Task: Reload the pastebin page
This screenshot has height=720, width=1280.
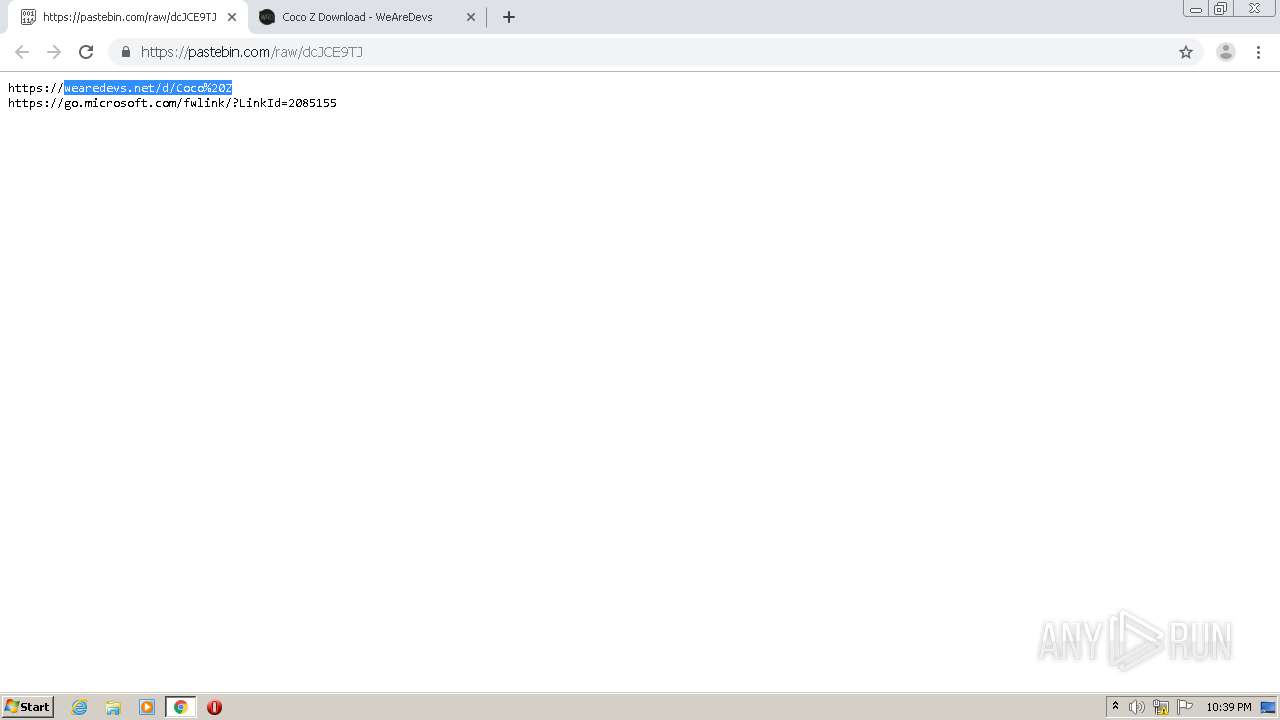Action: [x=86, y=52]
